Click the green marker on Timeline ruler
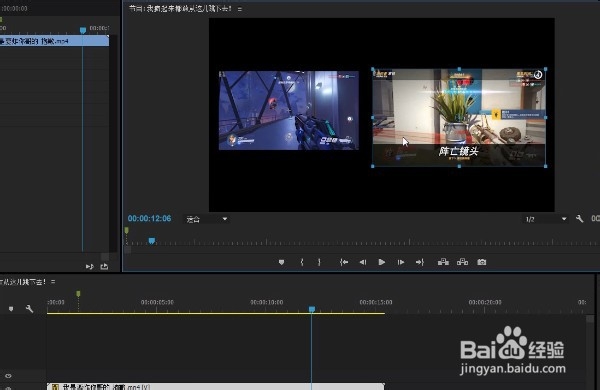Viewport: 600px width, 390px height. [78, 294]
